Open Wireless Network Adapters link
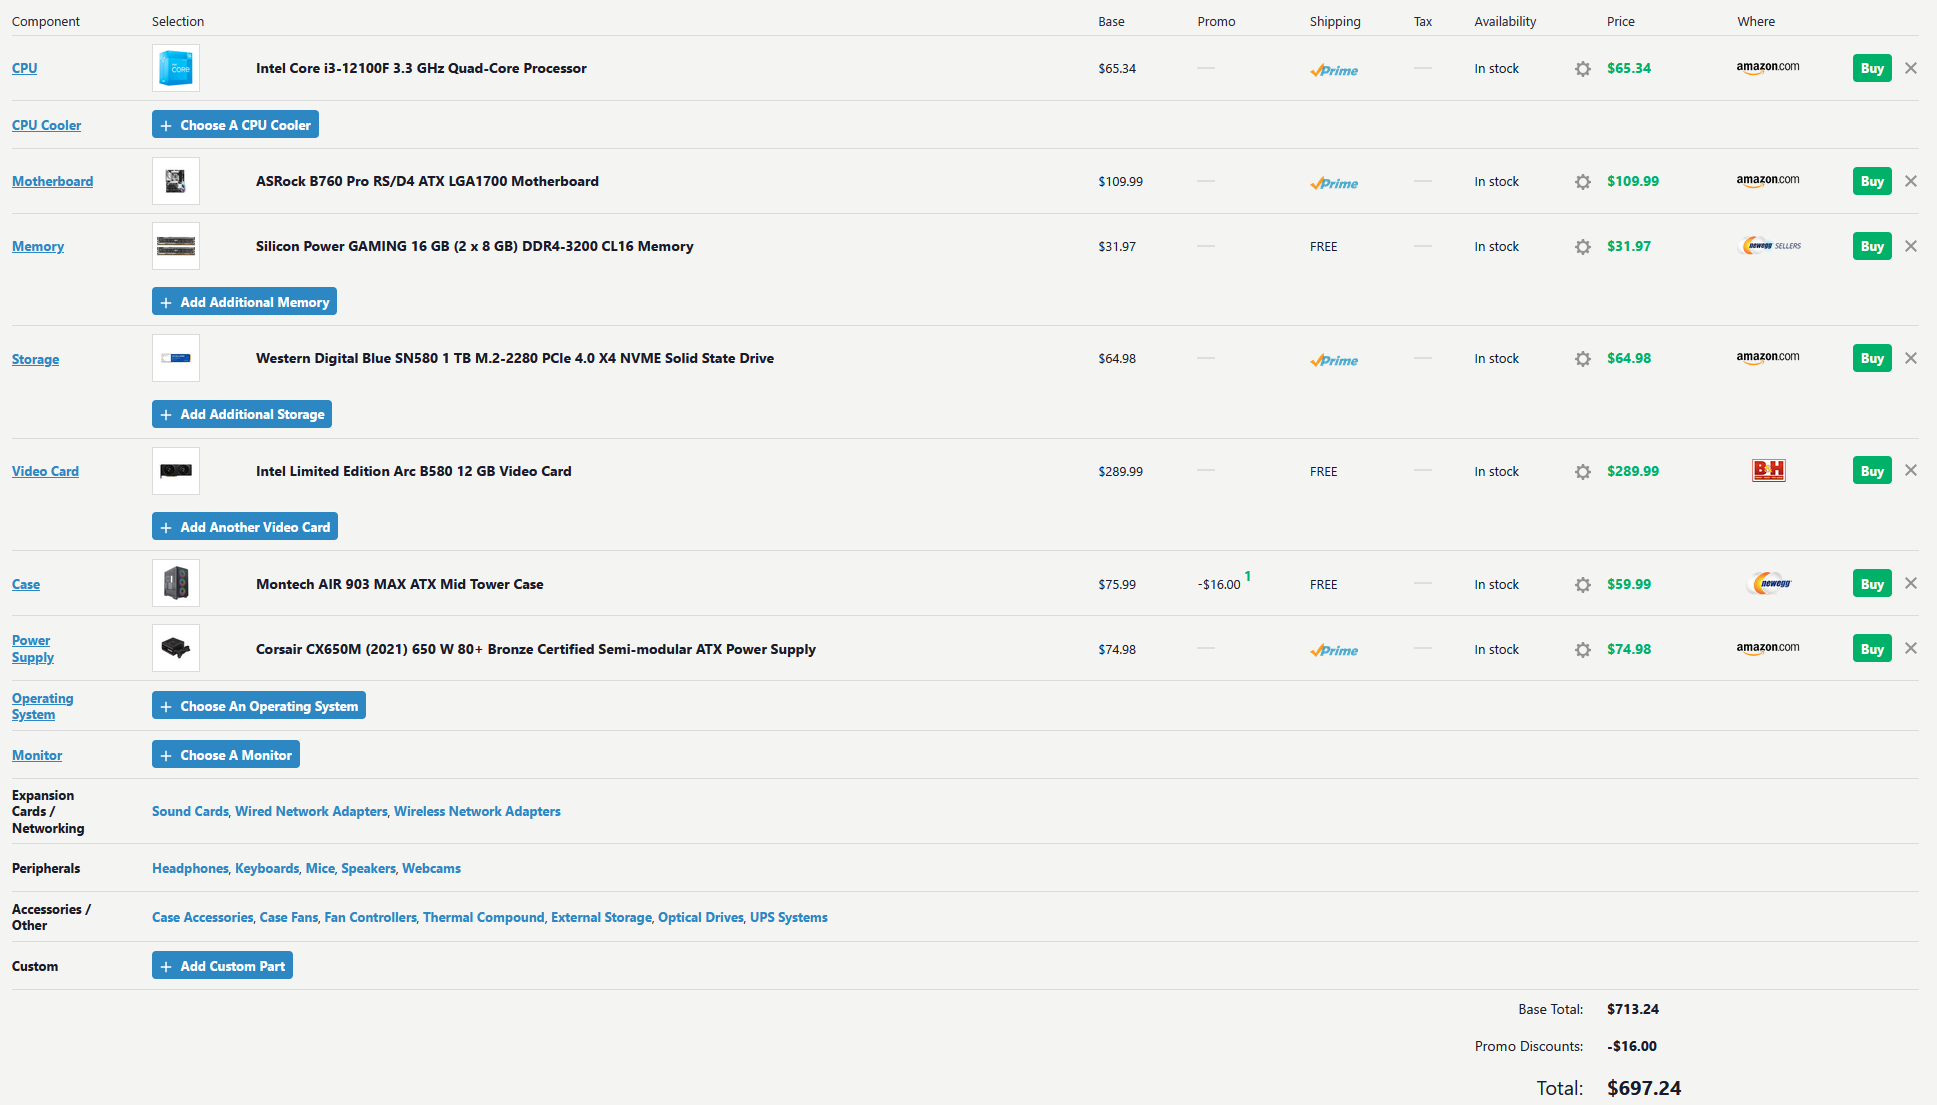This screenshot has width=1937, height=1105. pos(477,811)
